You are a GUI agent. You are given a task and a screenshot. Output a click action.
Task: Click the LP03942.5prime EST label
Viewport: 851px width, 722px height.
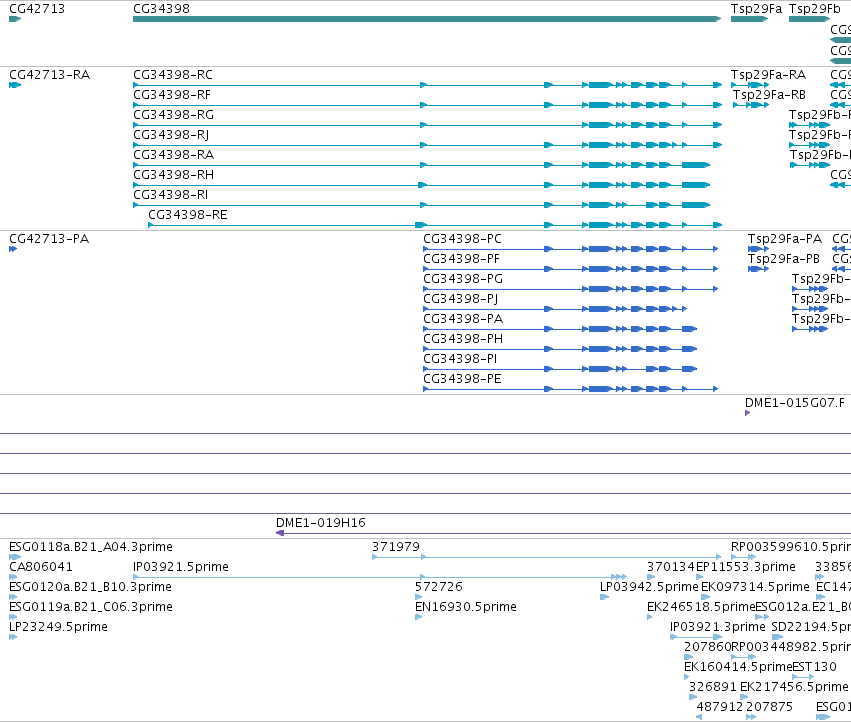pyautogui.click(x=649, y=587)
